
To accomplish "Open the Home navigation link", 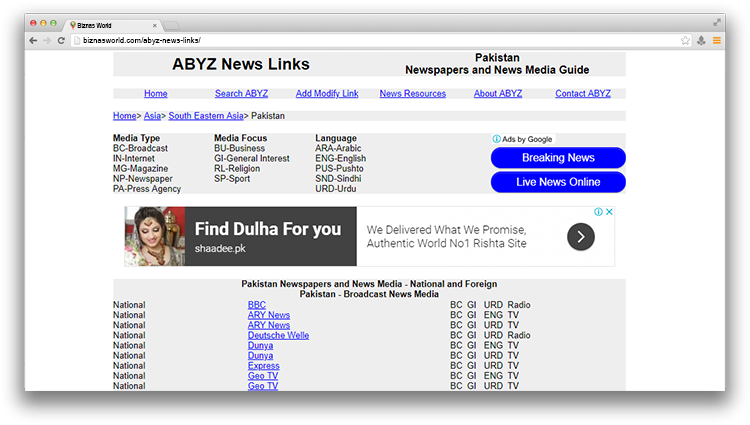I will coord(156,94).
